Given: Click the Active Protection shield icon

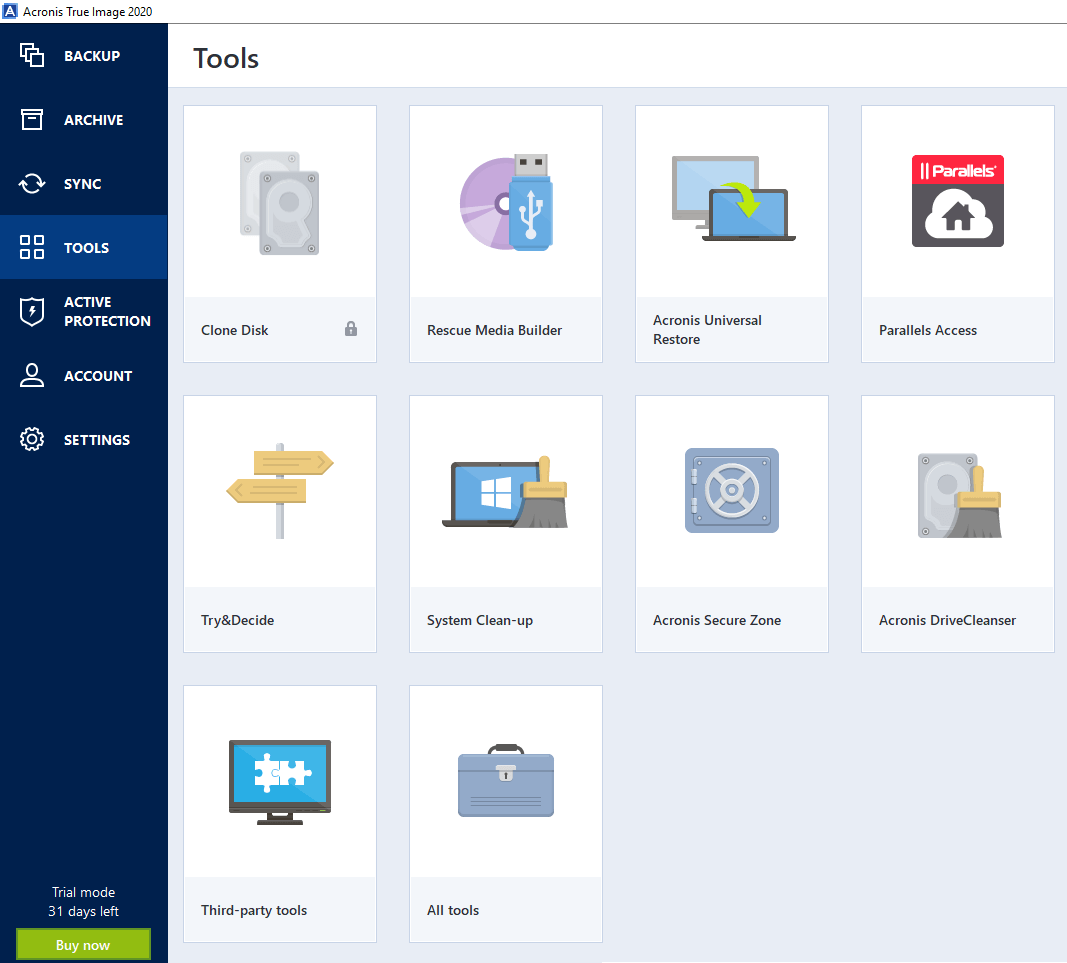Looking at the screenshot, I should coord(31,312).
